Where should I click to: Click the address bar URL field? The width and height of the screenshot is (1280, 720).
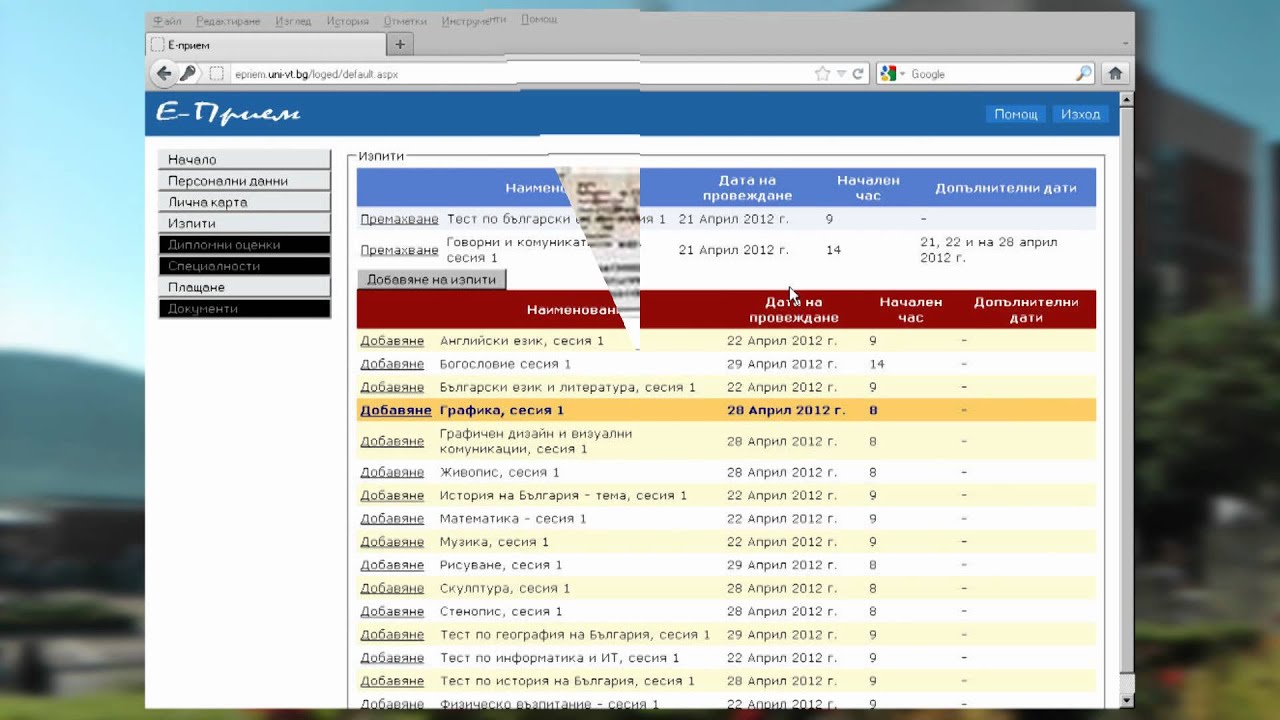pos(520,73)
